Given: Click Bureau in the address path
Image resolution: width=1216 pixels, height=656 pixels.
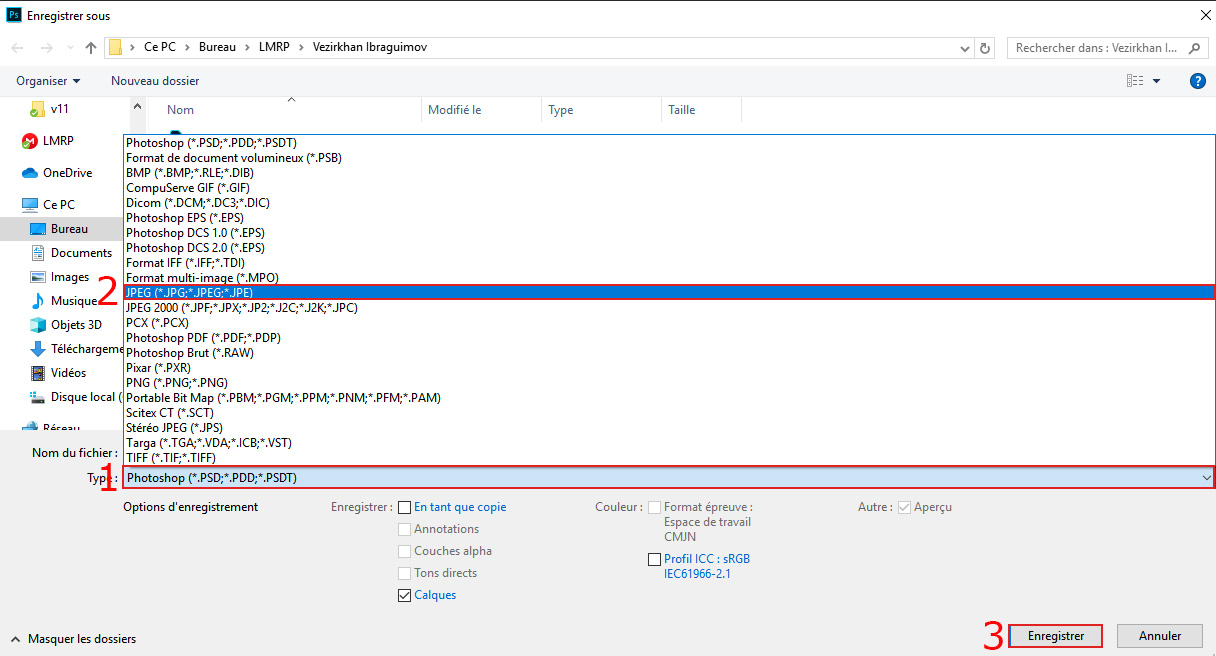Looking at the screenshot, I should click(x=217, y=47).
